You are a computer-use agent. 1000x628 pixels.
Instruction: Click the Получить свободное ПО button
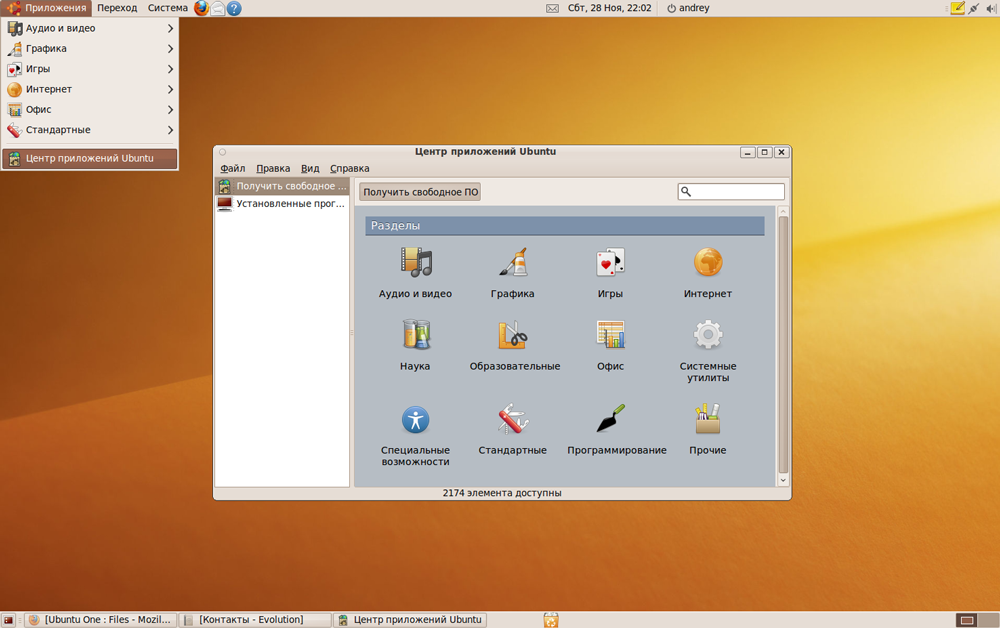click(420, 192)
